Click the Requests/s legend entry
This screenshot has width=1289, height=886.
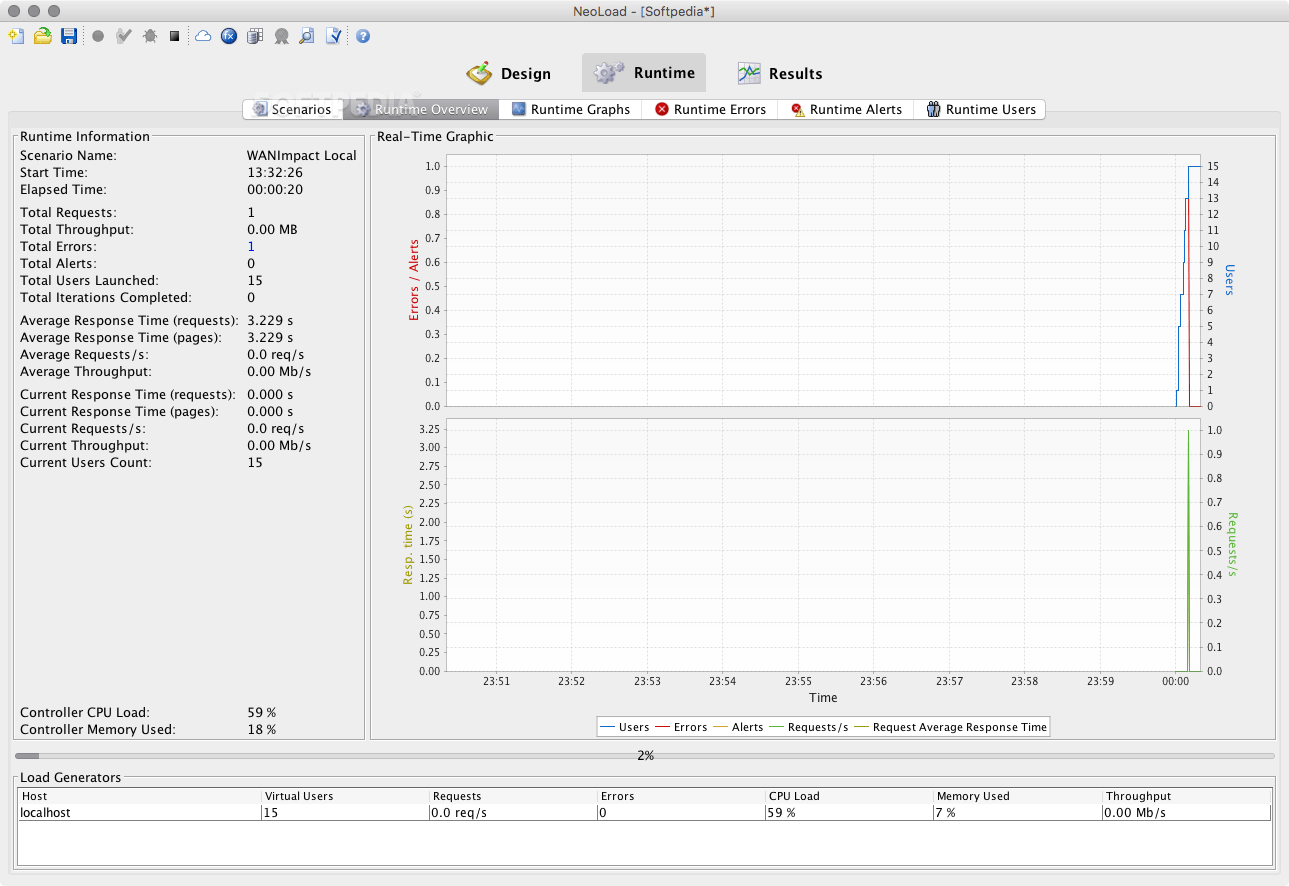pos(808,727)
